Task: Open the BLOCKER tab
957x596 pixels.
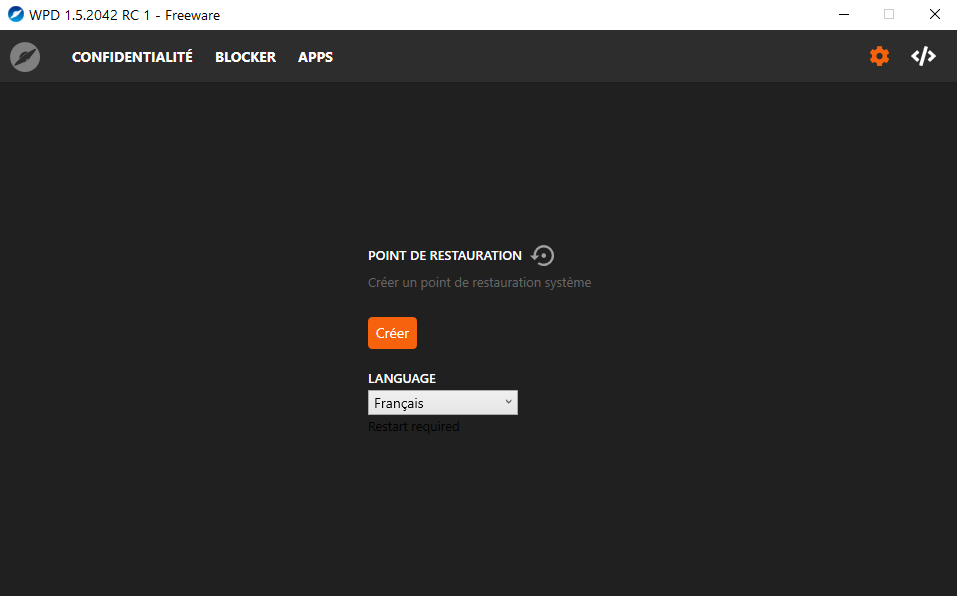Action: click(x=245, y=57)
